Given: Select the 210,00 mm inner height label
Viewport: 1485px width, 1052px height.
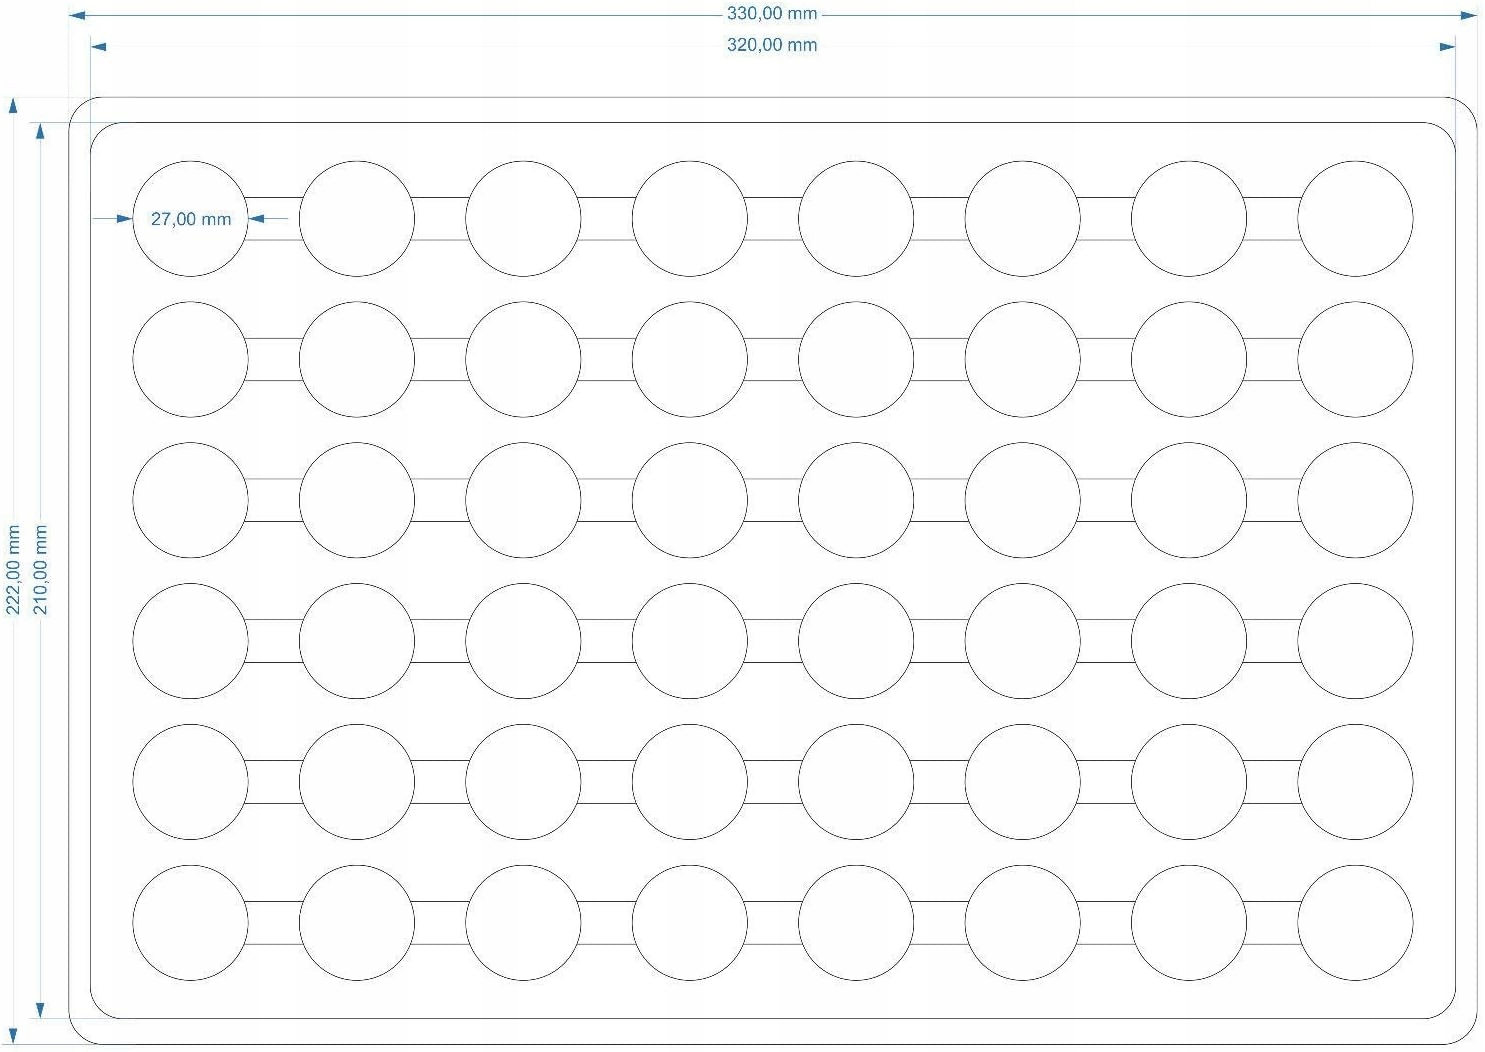Looking at the screenshot, I should 41,570.
